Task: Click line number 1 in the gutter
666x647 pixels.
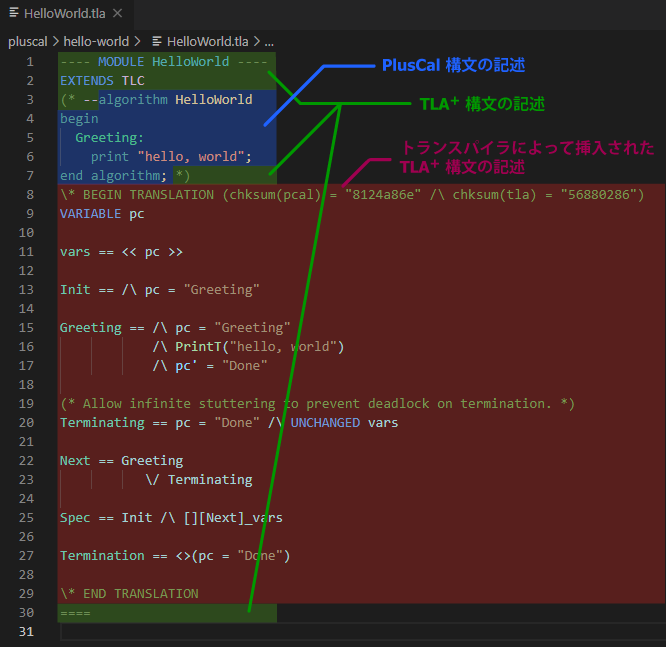Action: (30, 62)
